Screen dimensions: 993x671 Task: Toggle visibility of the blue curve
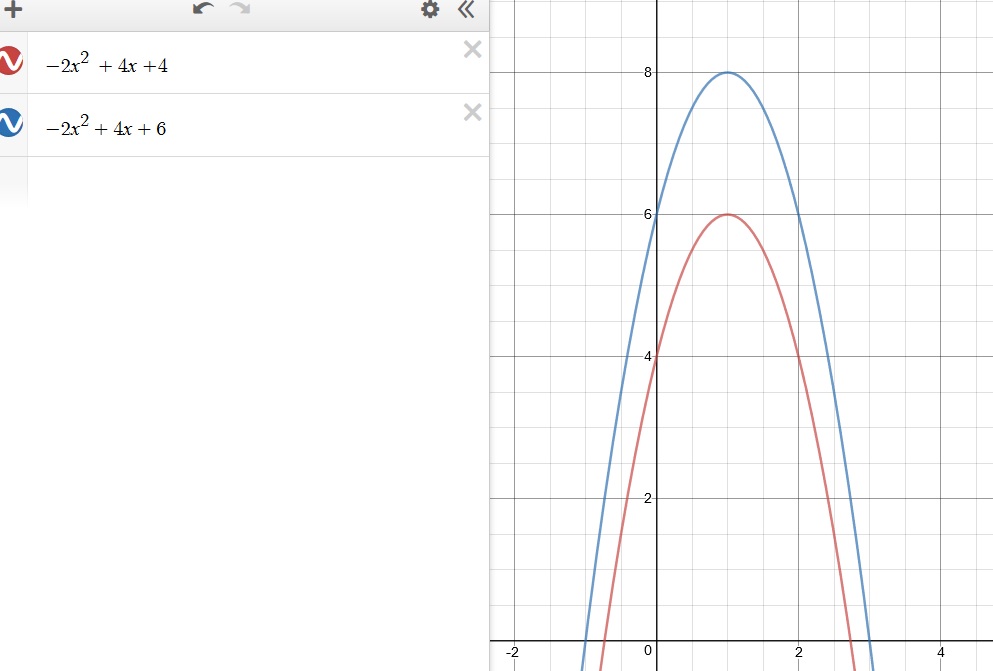10,123
